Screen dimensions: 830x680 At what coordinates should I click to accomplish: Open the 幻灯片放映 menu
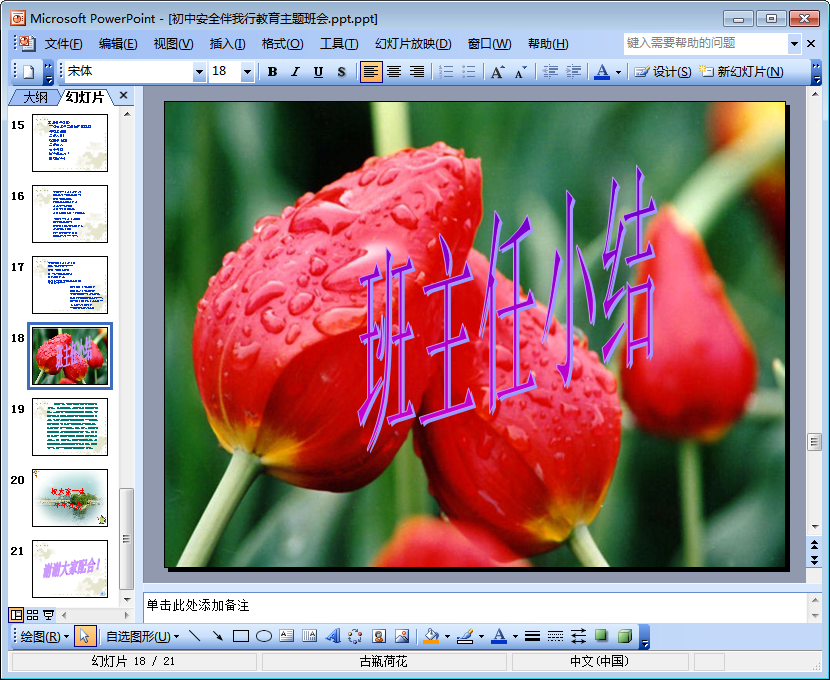[413, 44]
